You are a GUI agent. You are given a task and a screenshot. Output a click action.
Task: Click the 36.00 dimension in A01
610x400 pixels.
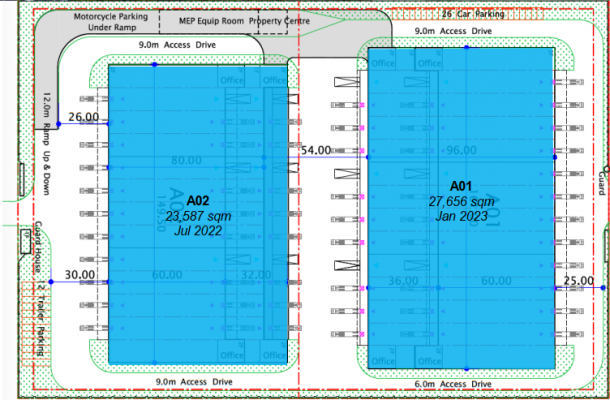tap(403, 281)
